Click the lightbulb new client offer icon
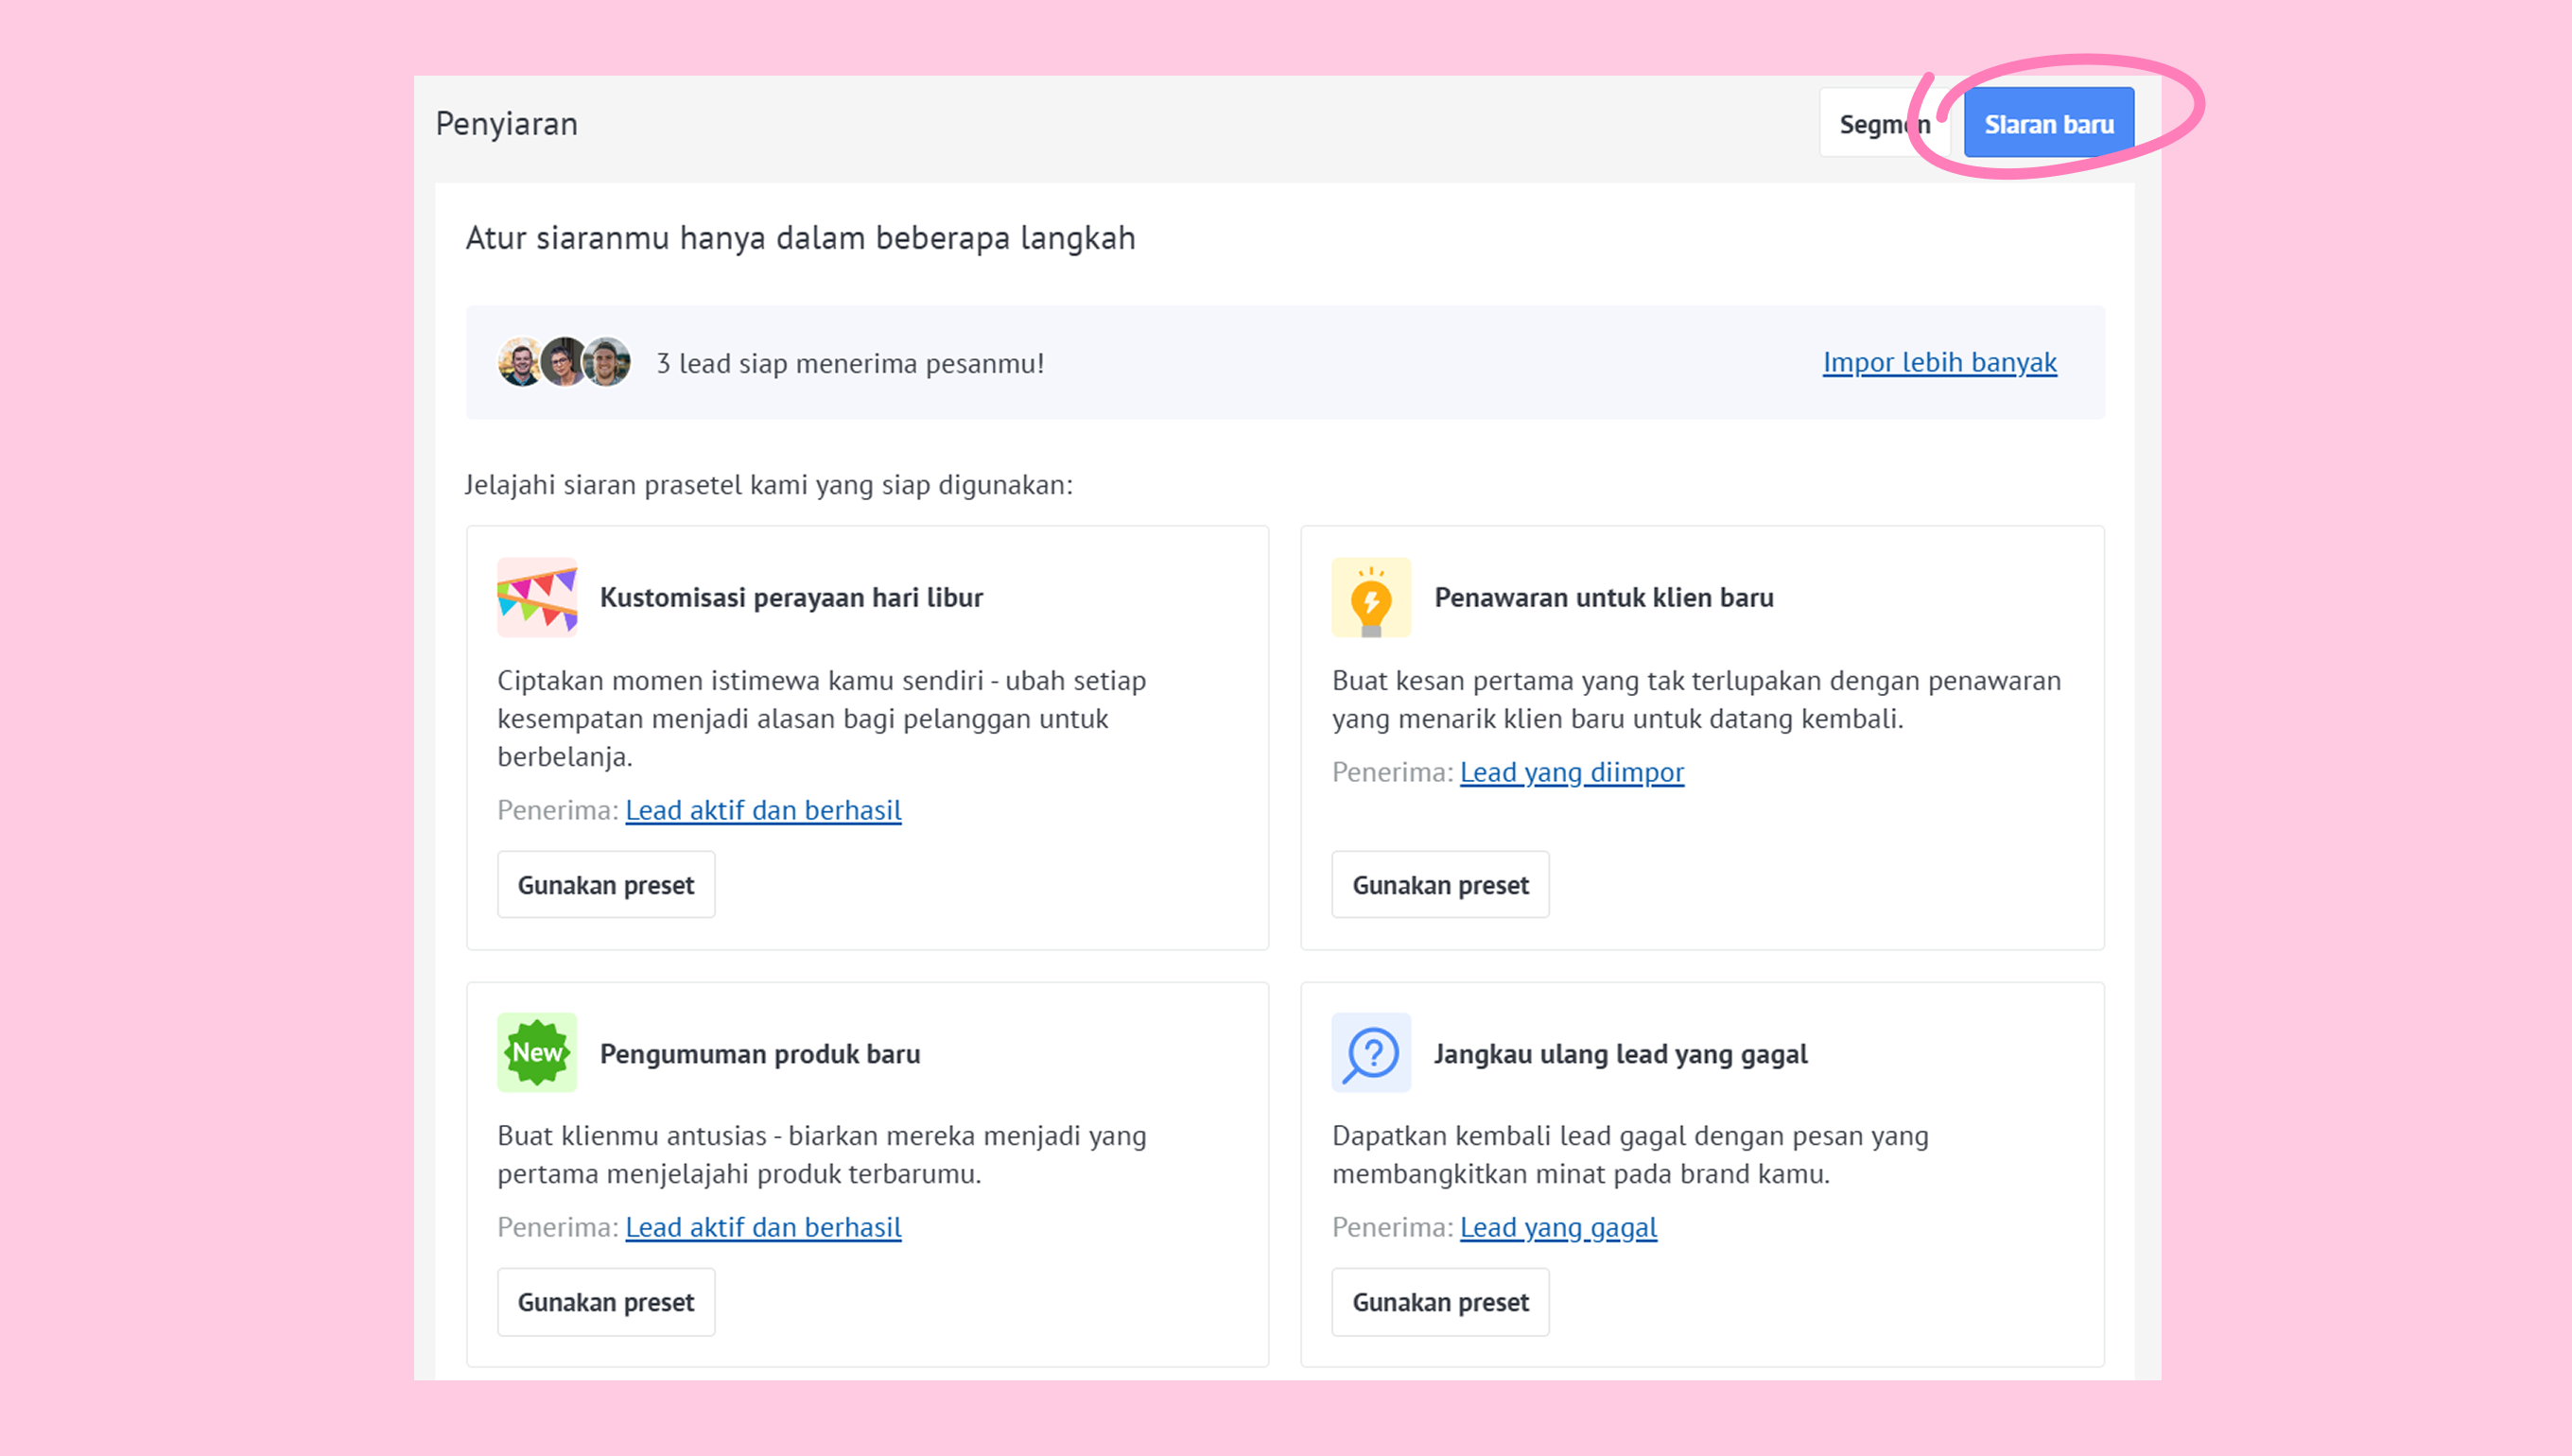This screenshot has width=2572, height=1456. (1371, 597)
